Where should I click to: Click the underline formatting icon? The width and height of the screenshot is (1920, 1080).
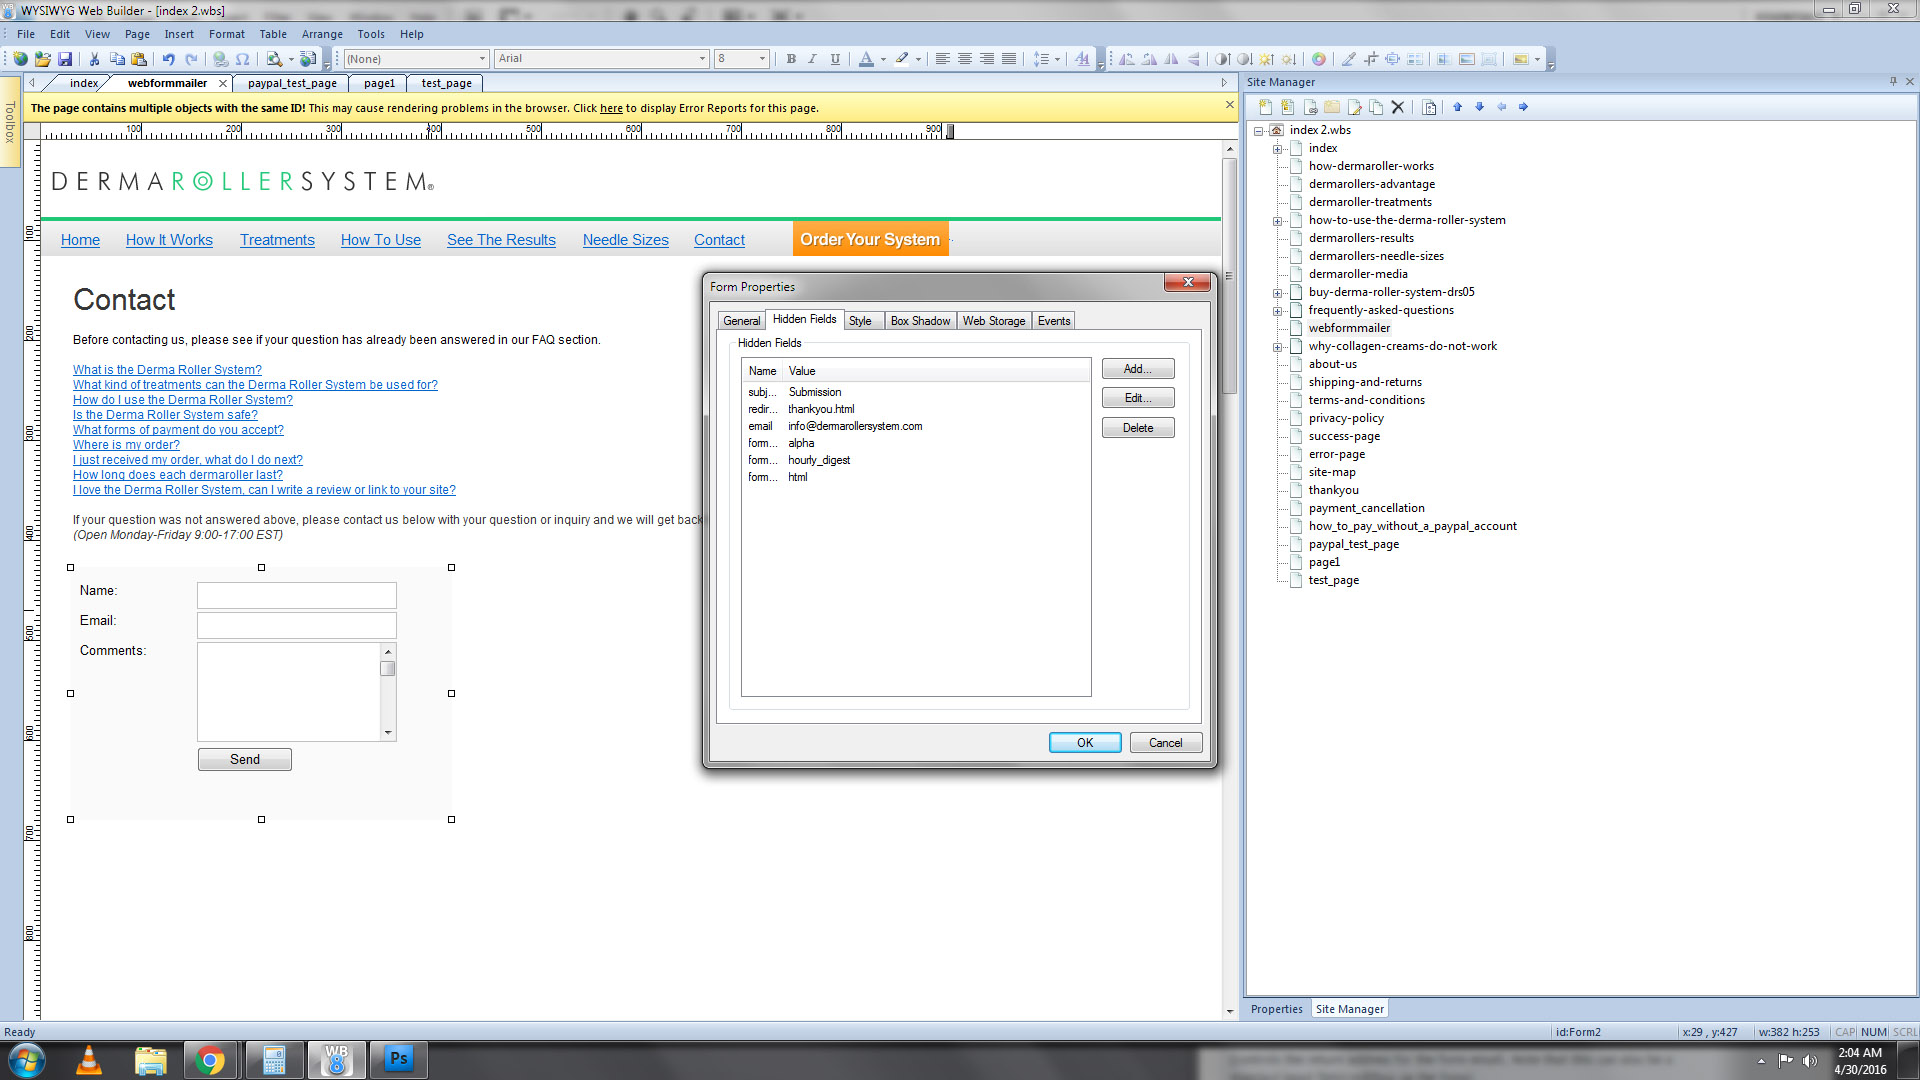pyautogui.click(x=835, y=59)
